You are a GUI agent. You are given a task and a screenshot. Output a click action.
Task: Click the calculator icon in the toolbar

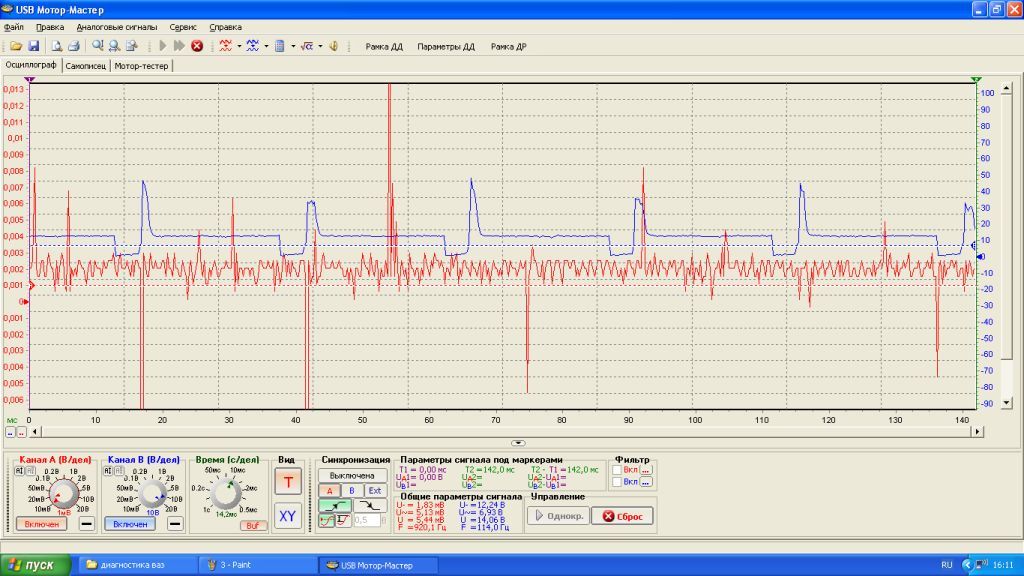280,46
